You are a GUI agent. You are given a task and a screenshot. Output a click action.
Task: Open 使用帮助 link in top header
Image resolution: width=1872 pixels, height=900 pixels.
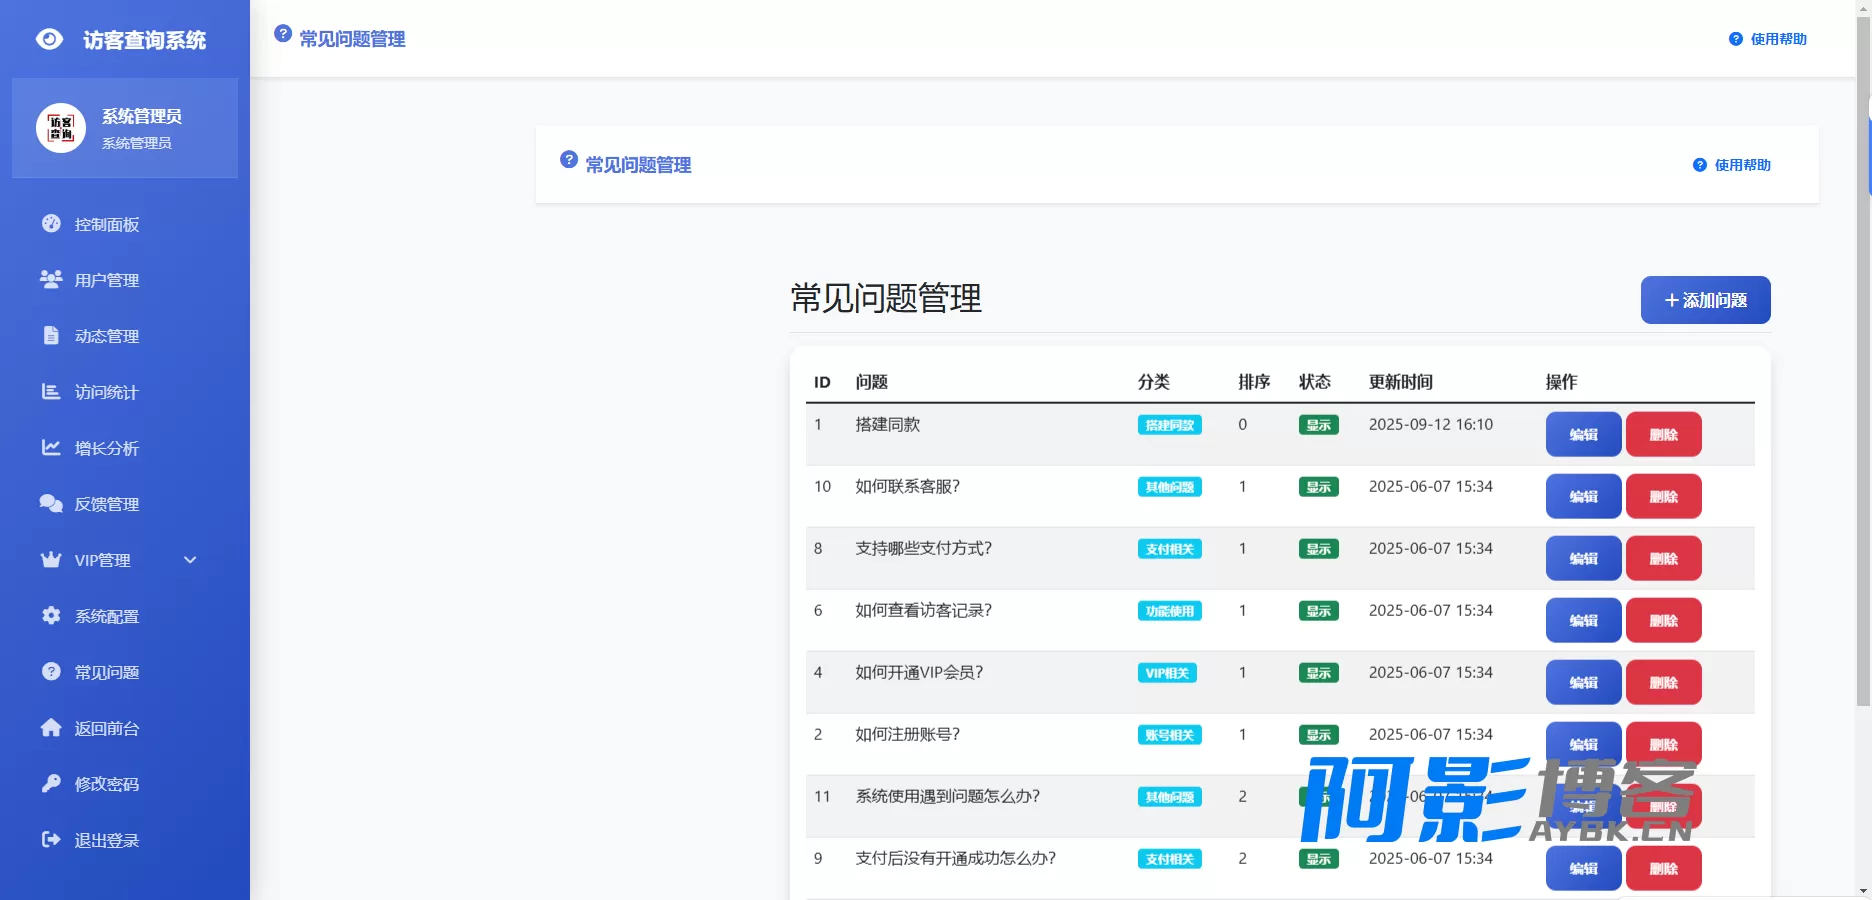(1768, 39)
